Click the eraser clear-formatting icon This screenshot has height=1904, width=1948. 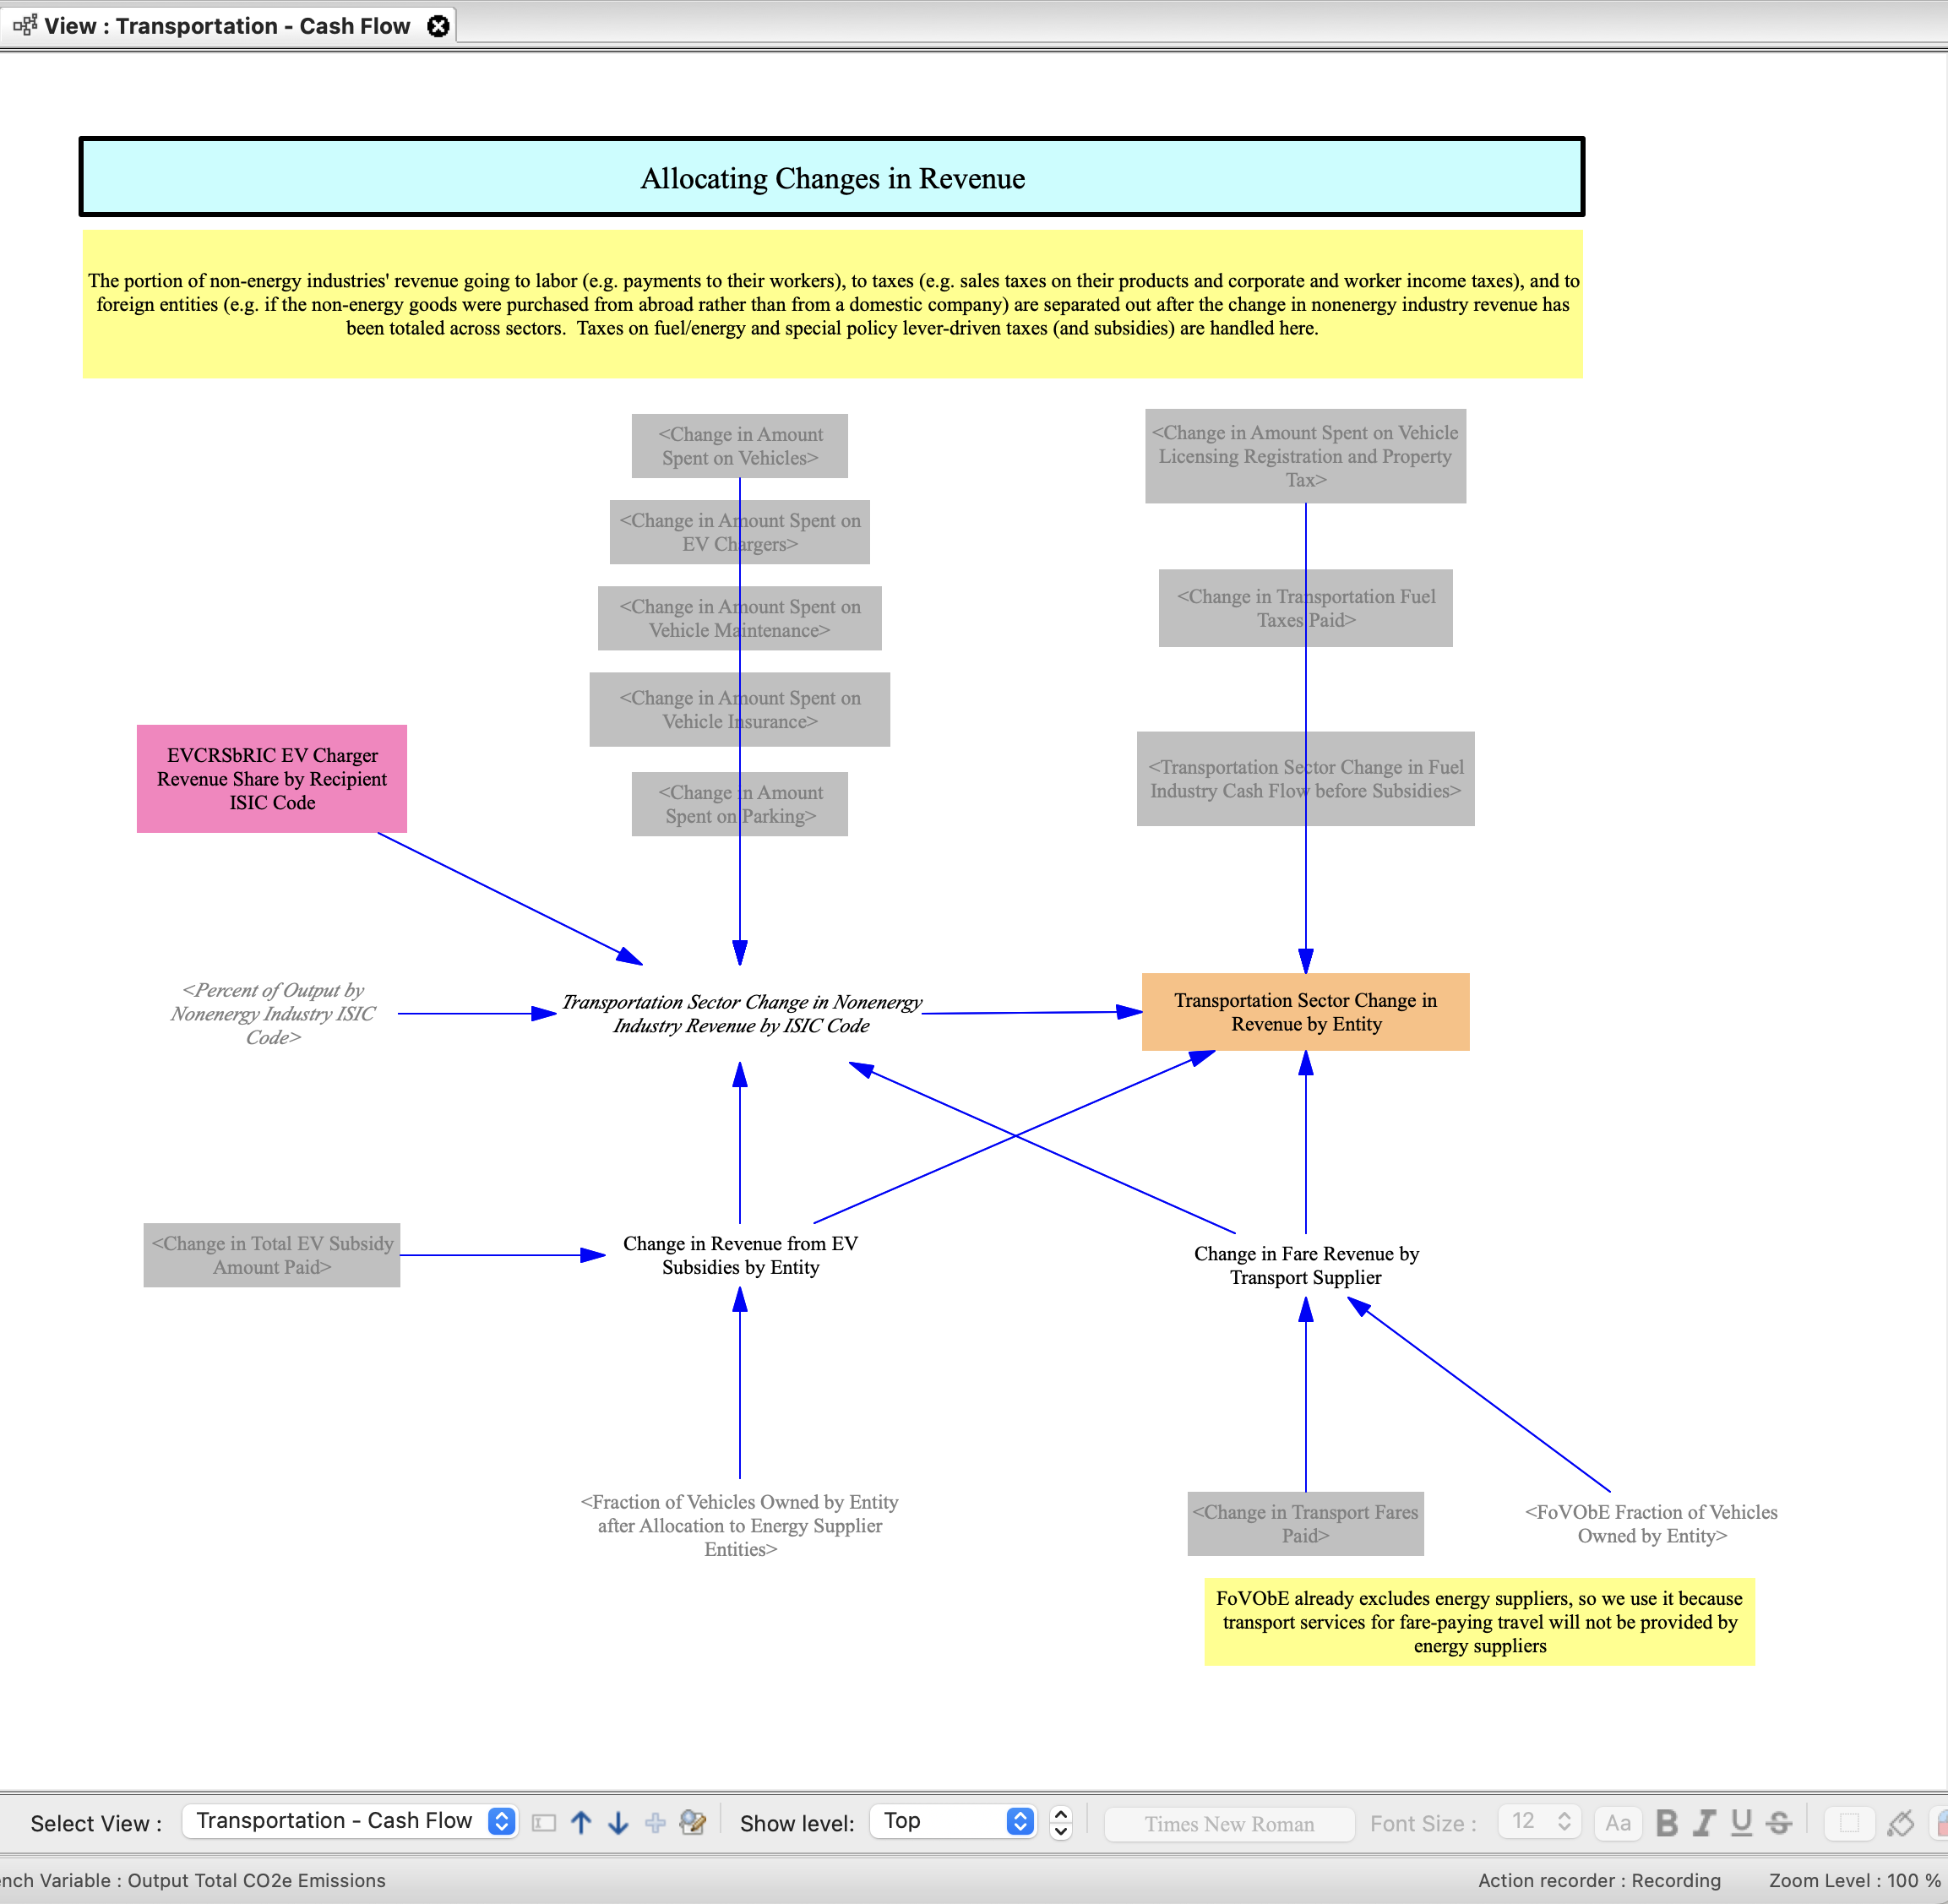click(1900, 1823)
